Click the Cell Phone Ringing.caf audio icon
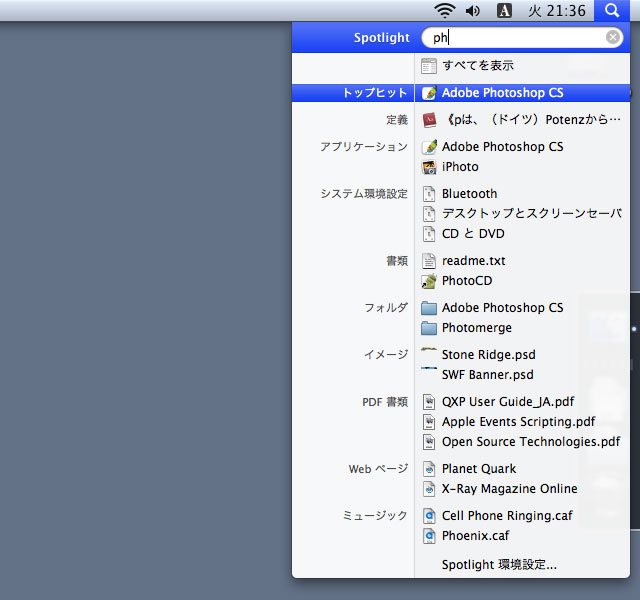Image resolution: width=640 pixels, height=600 pixels. pos(429,516)
